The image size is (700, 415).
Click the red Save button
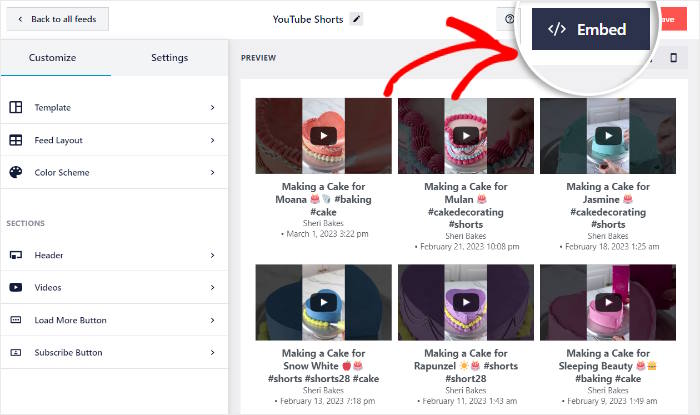[671, 19]
